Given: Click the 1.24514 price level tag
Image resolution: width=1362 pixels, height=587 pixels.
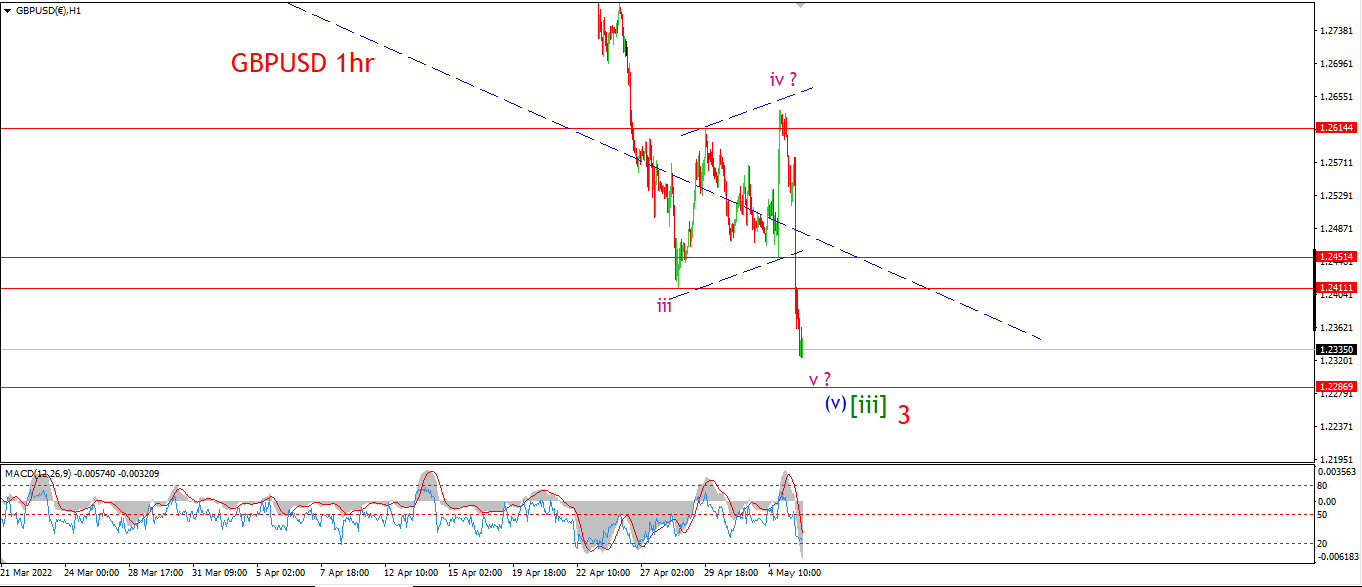Looking at the screenshot, I should point(1335,257).
